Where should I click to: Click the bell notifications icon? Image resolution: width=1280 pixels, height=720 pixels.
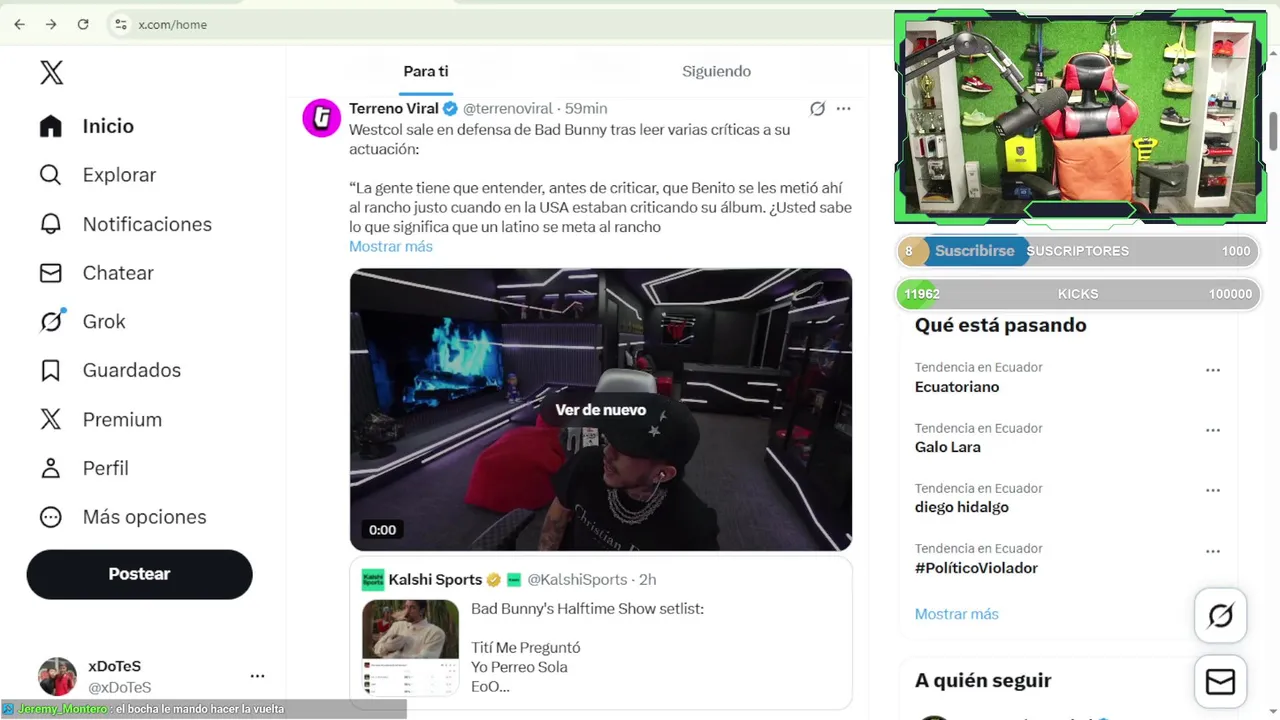51,224
